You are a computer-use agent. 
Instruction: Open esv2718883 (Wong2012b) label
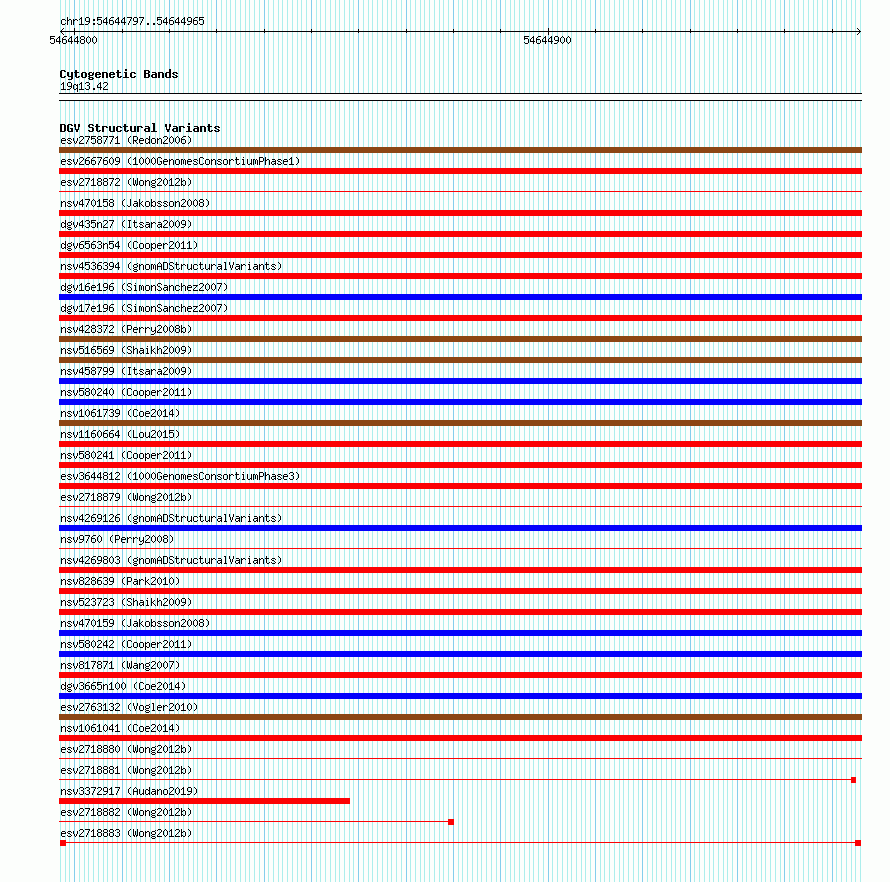pos(126,833)
